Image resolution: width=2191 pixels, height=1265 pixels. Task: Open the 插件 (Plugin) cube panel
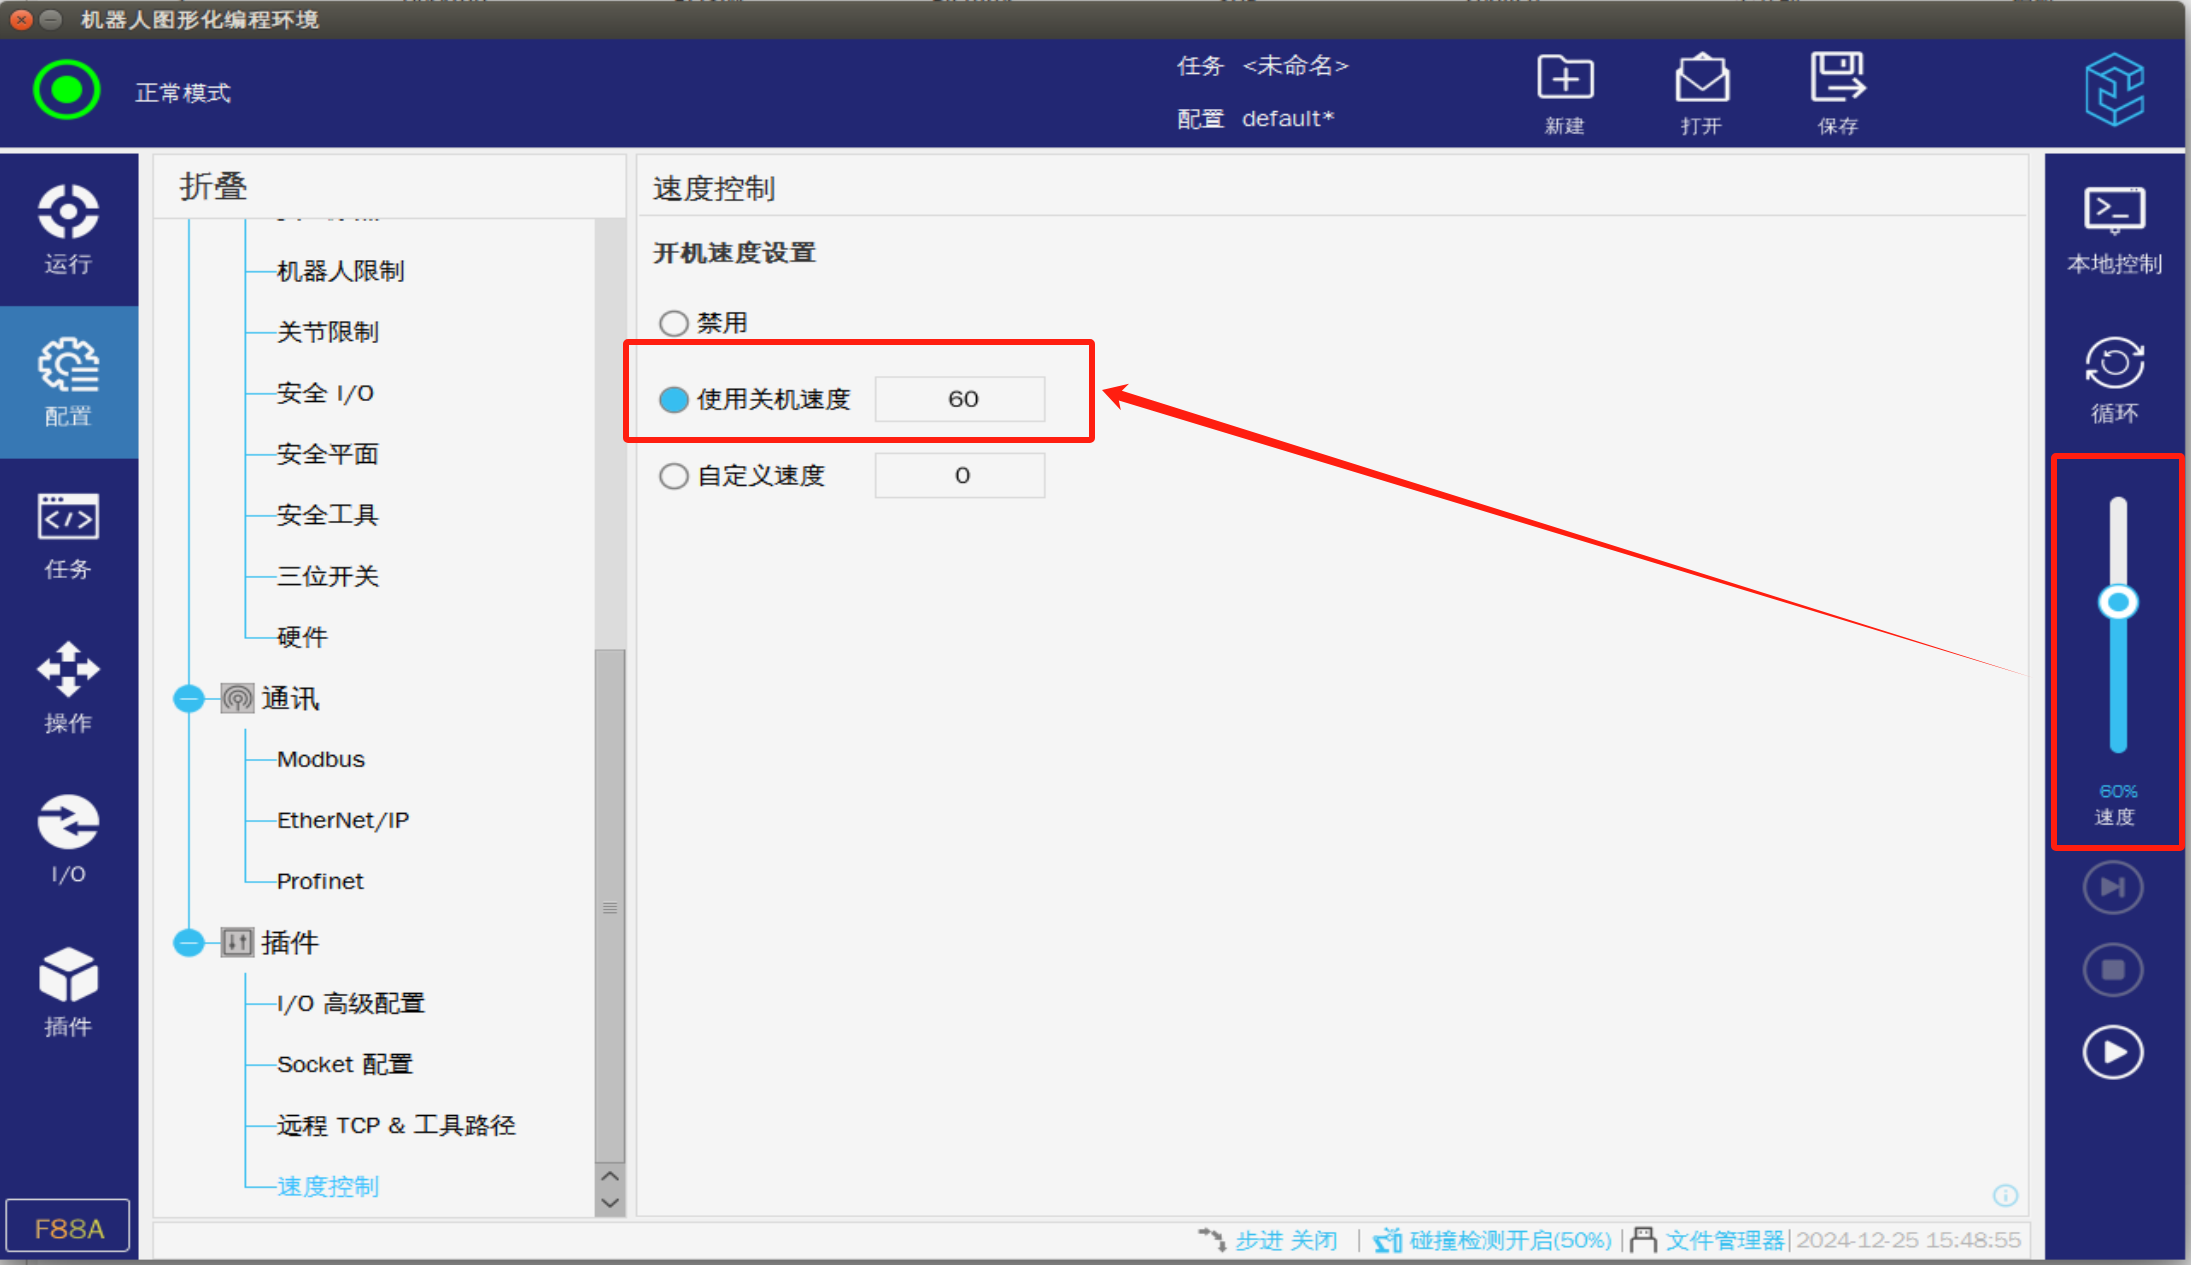(68, 992)
